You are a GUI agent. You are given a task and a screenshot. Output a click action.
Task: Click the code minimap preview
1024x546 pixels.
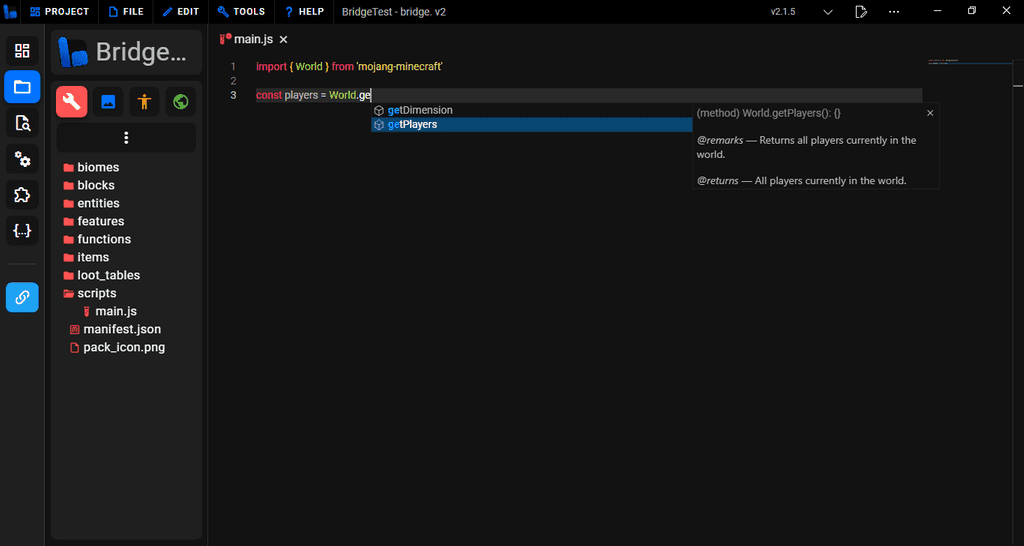click(944, 61)
